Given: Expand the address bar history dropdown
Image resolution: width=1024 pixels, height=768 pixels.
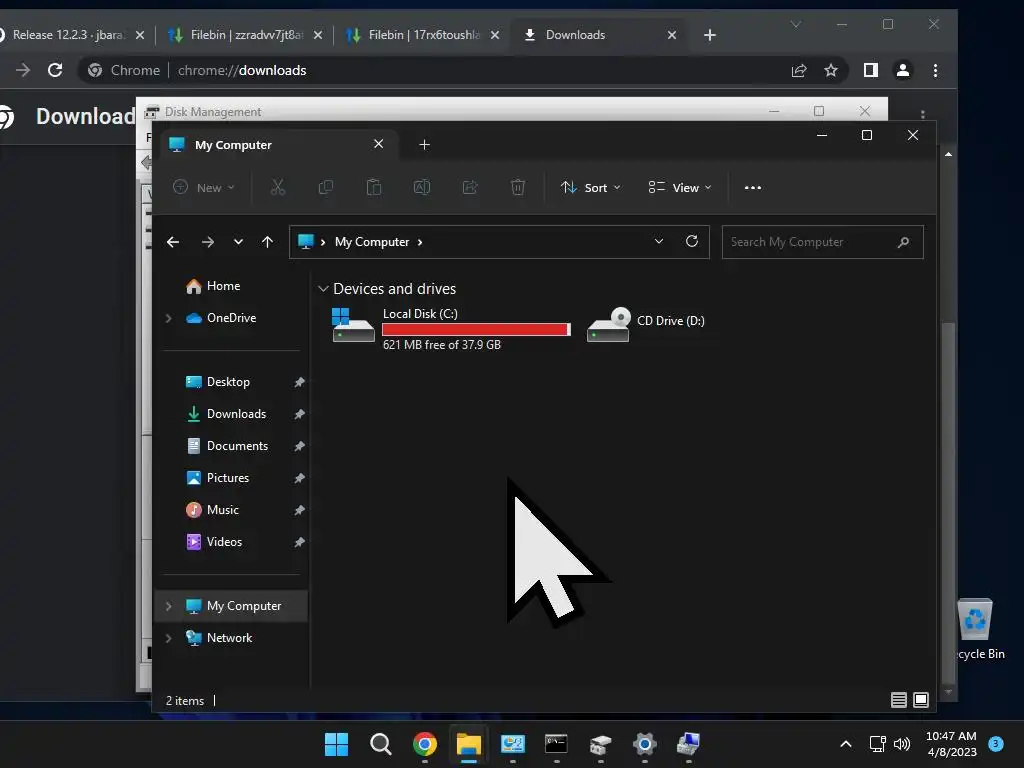Looking at the screenshot, I should 659,242.
